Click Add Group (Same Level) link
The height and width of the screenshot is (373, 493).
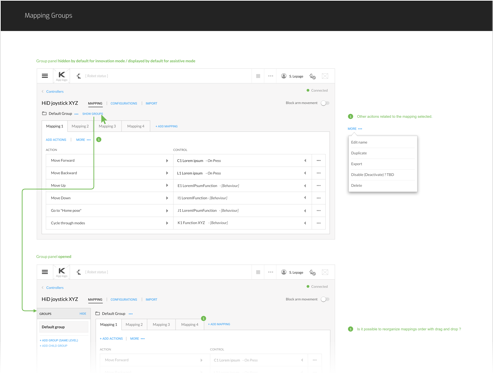tap(59, 340)
